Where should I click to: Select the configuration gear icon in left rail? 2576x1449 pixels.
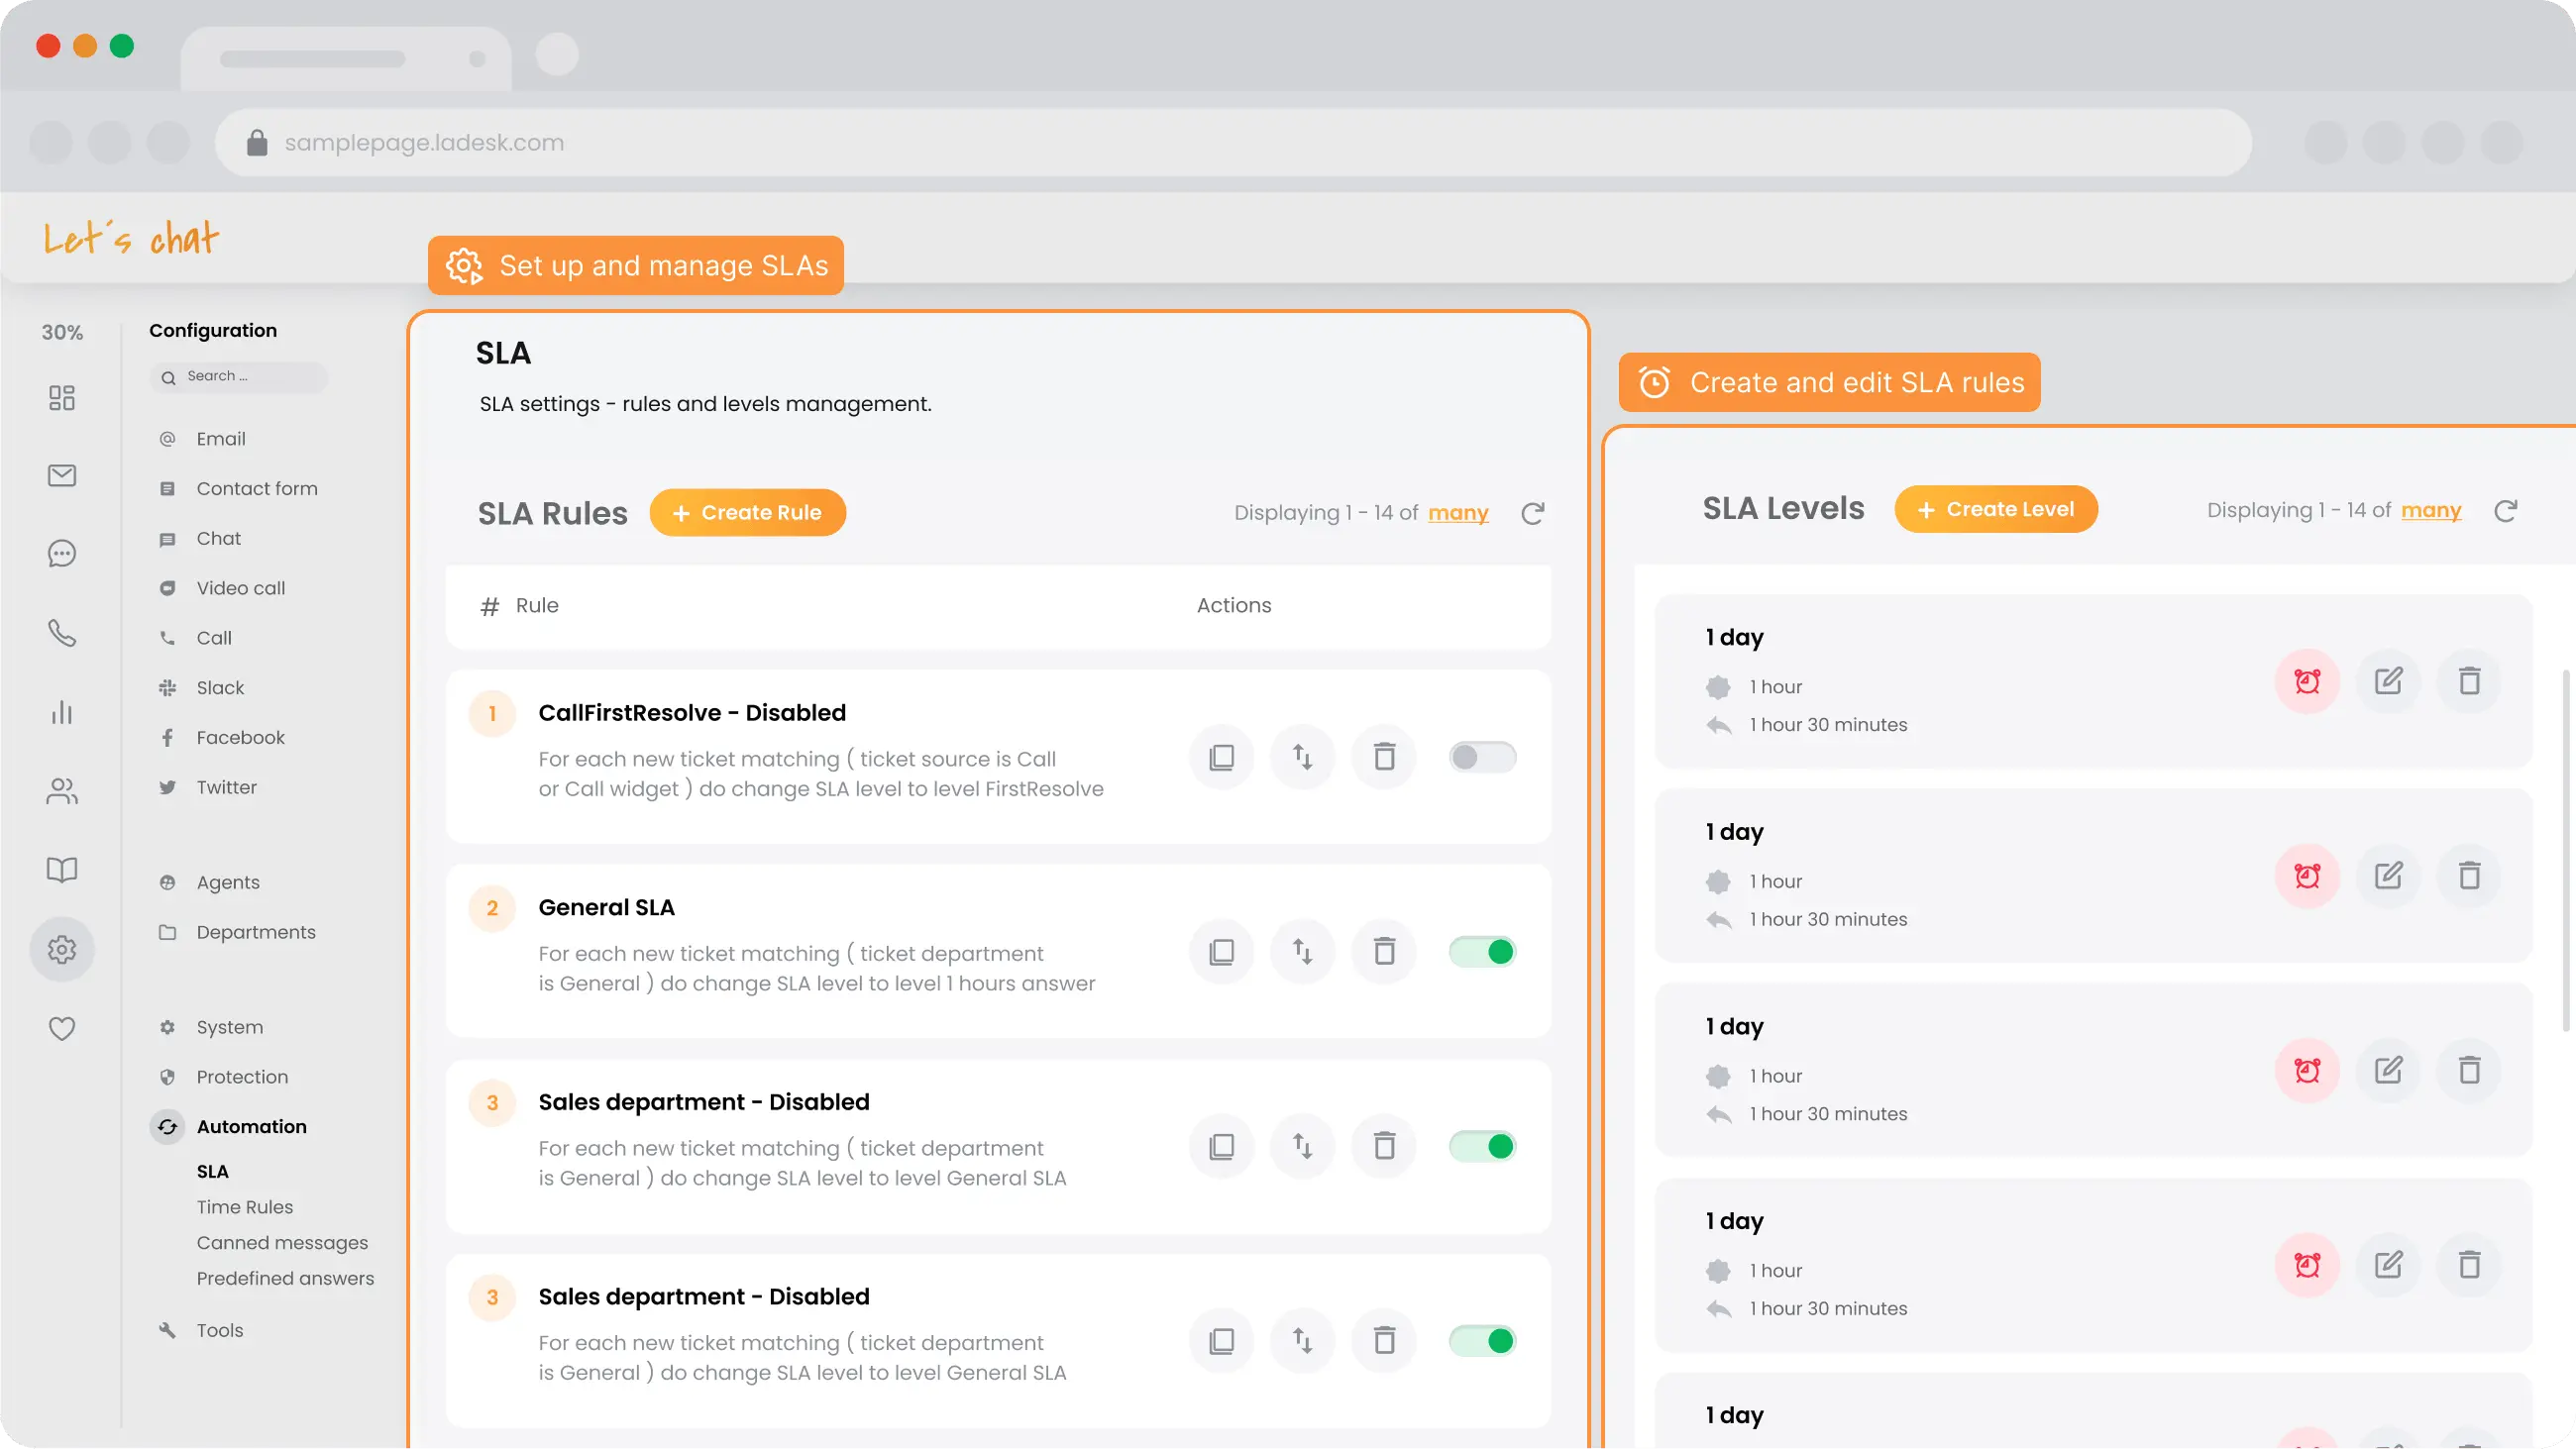click(x=62, y=949)
